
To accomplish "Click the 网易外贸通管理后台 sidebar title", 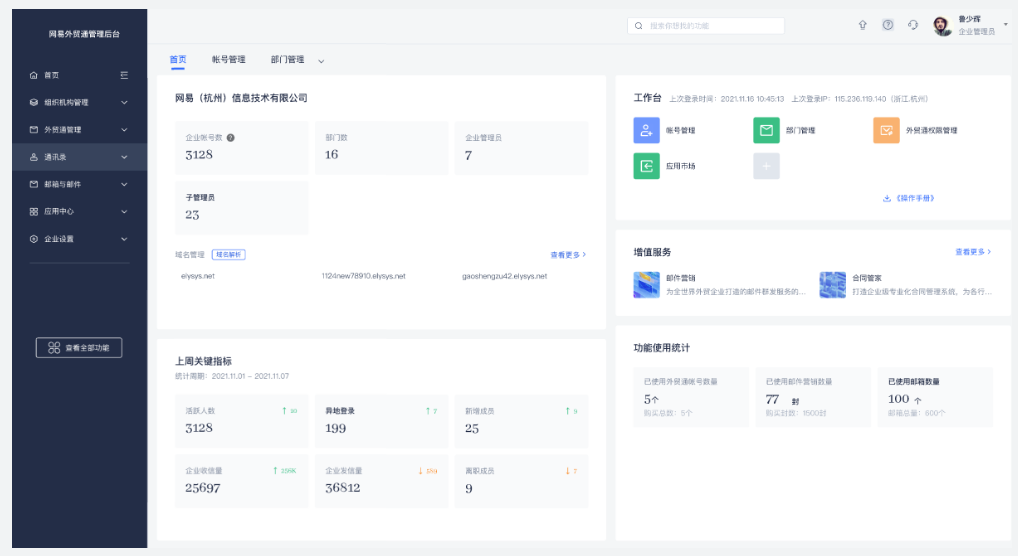I will point(84,34).
